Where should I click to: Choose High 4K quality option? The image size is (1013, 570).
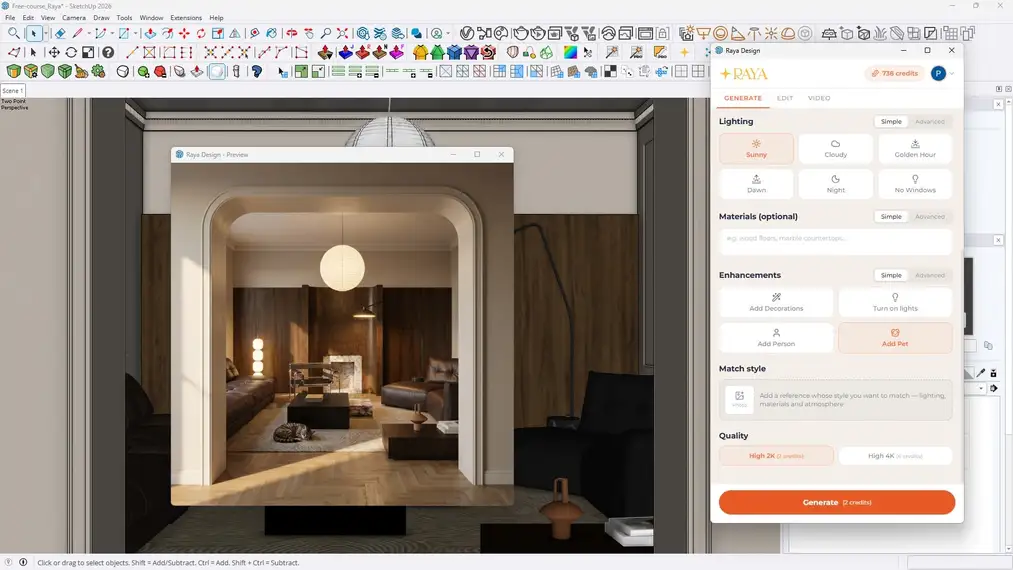click(895, 456)
